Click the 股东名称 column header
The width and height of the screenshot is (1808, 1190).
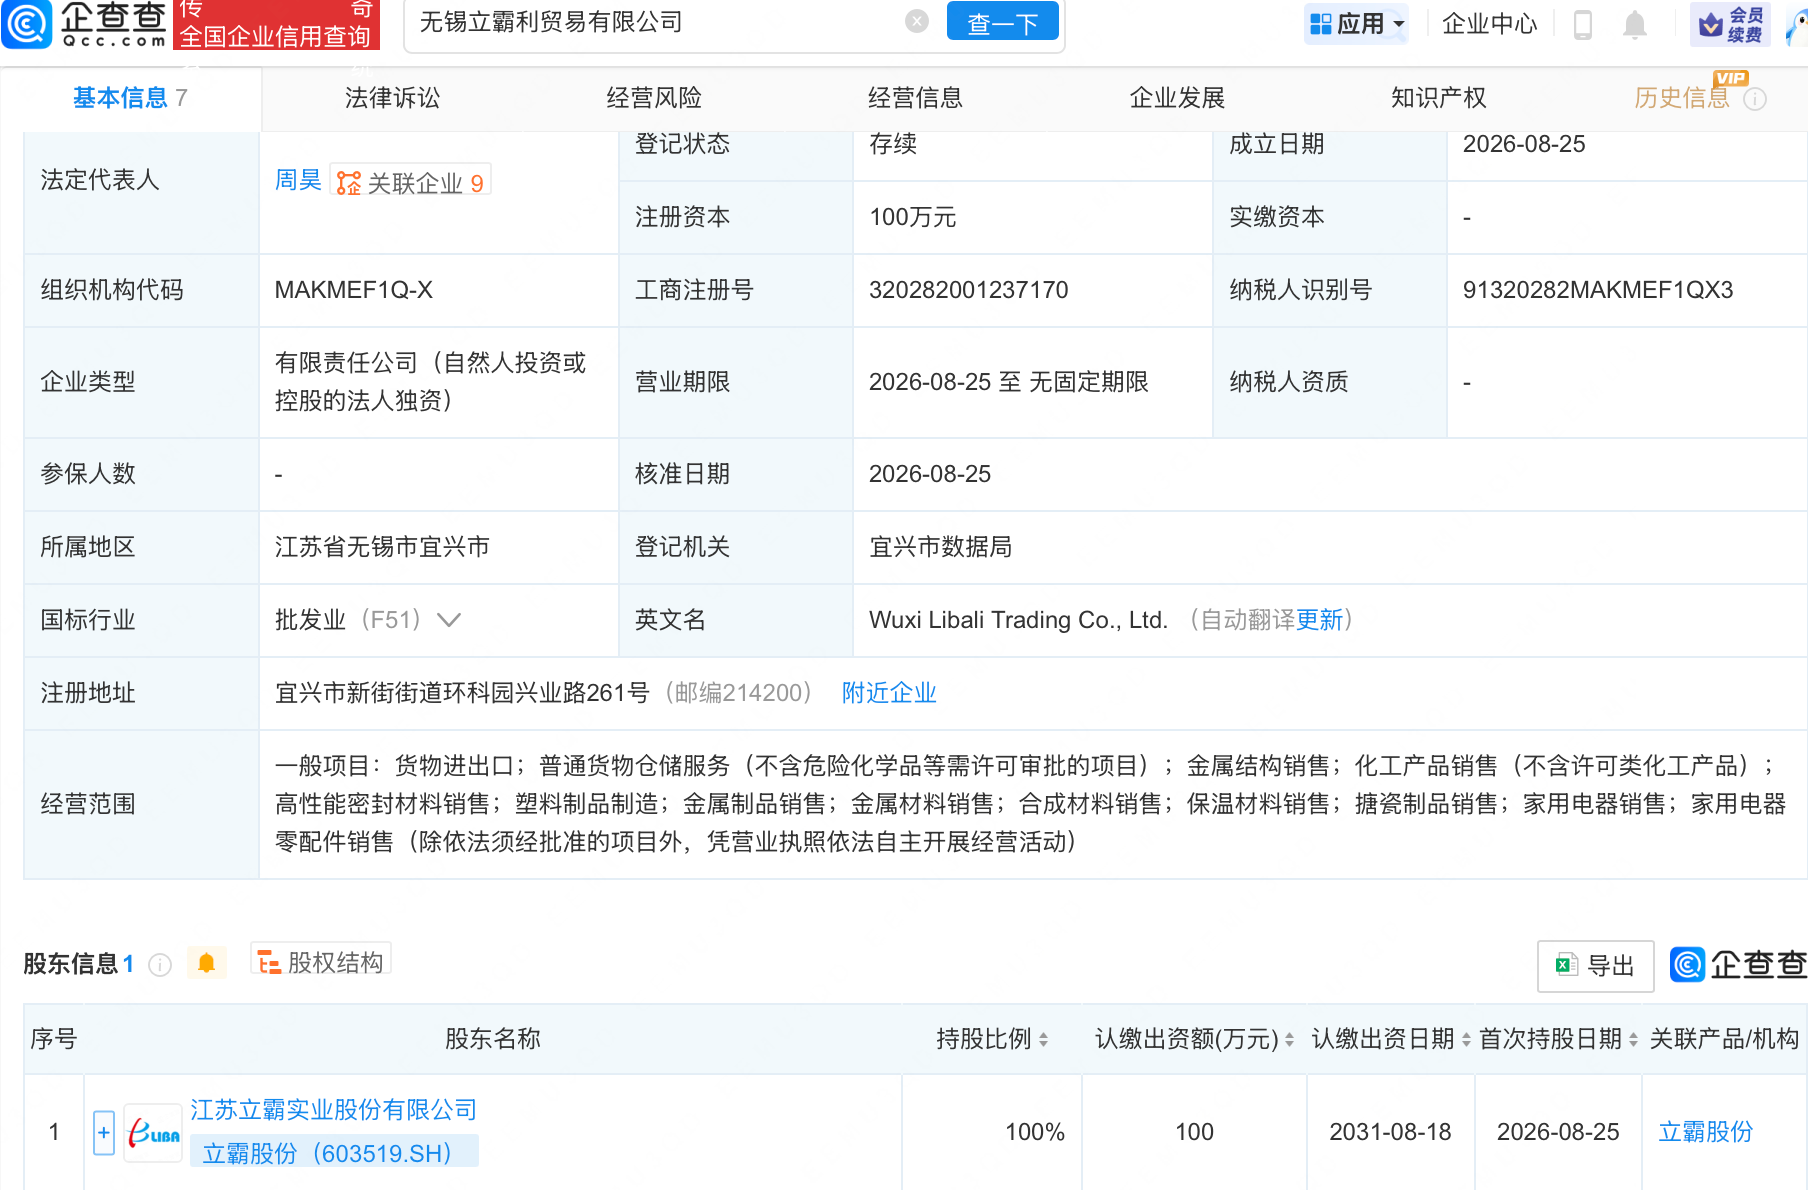(x=493, y=1039)
